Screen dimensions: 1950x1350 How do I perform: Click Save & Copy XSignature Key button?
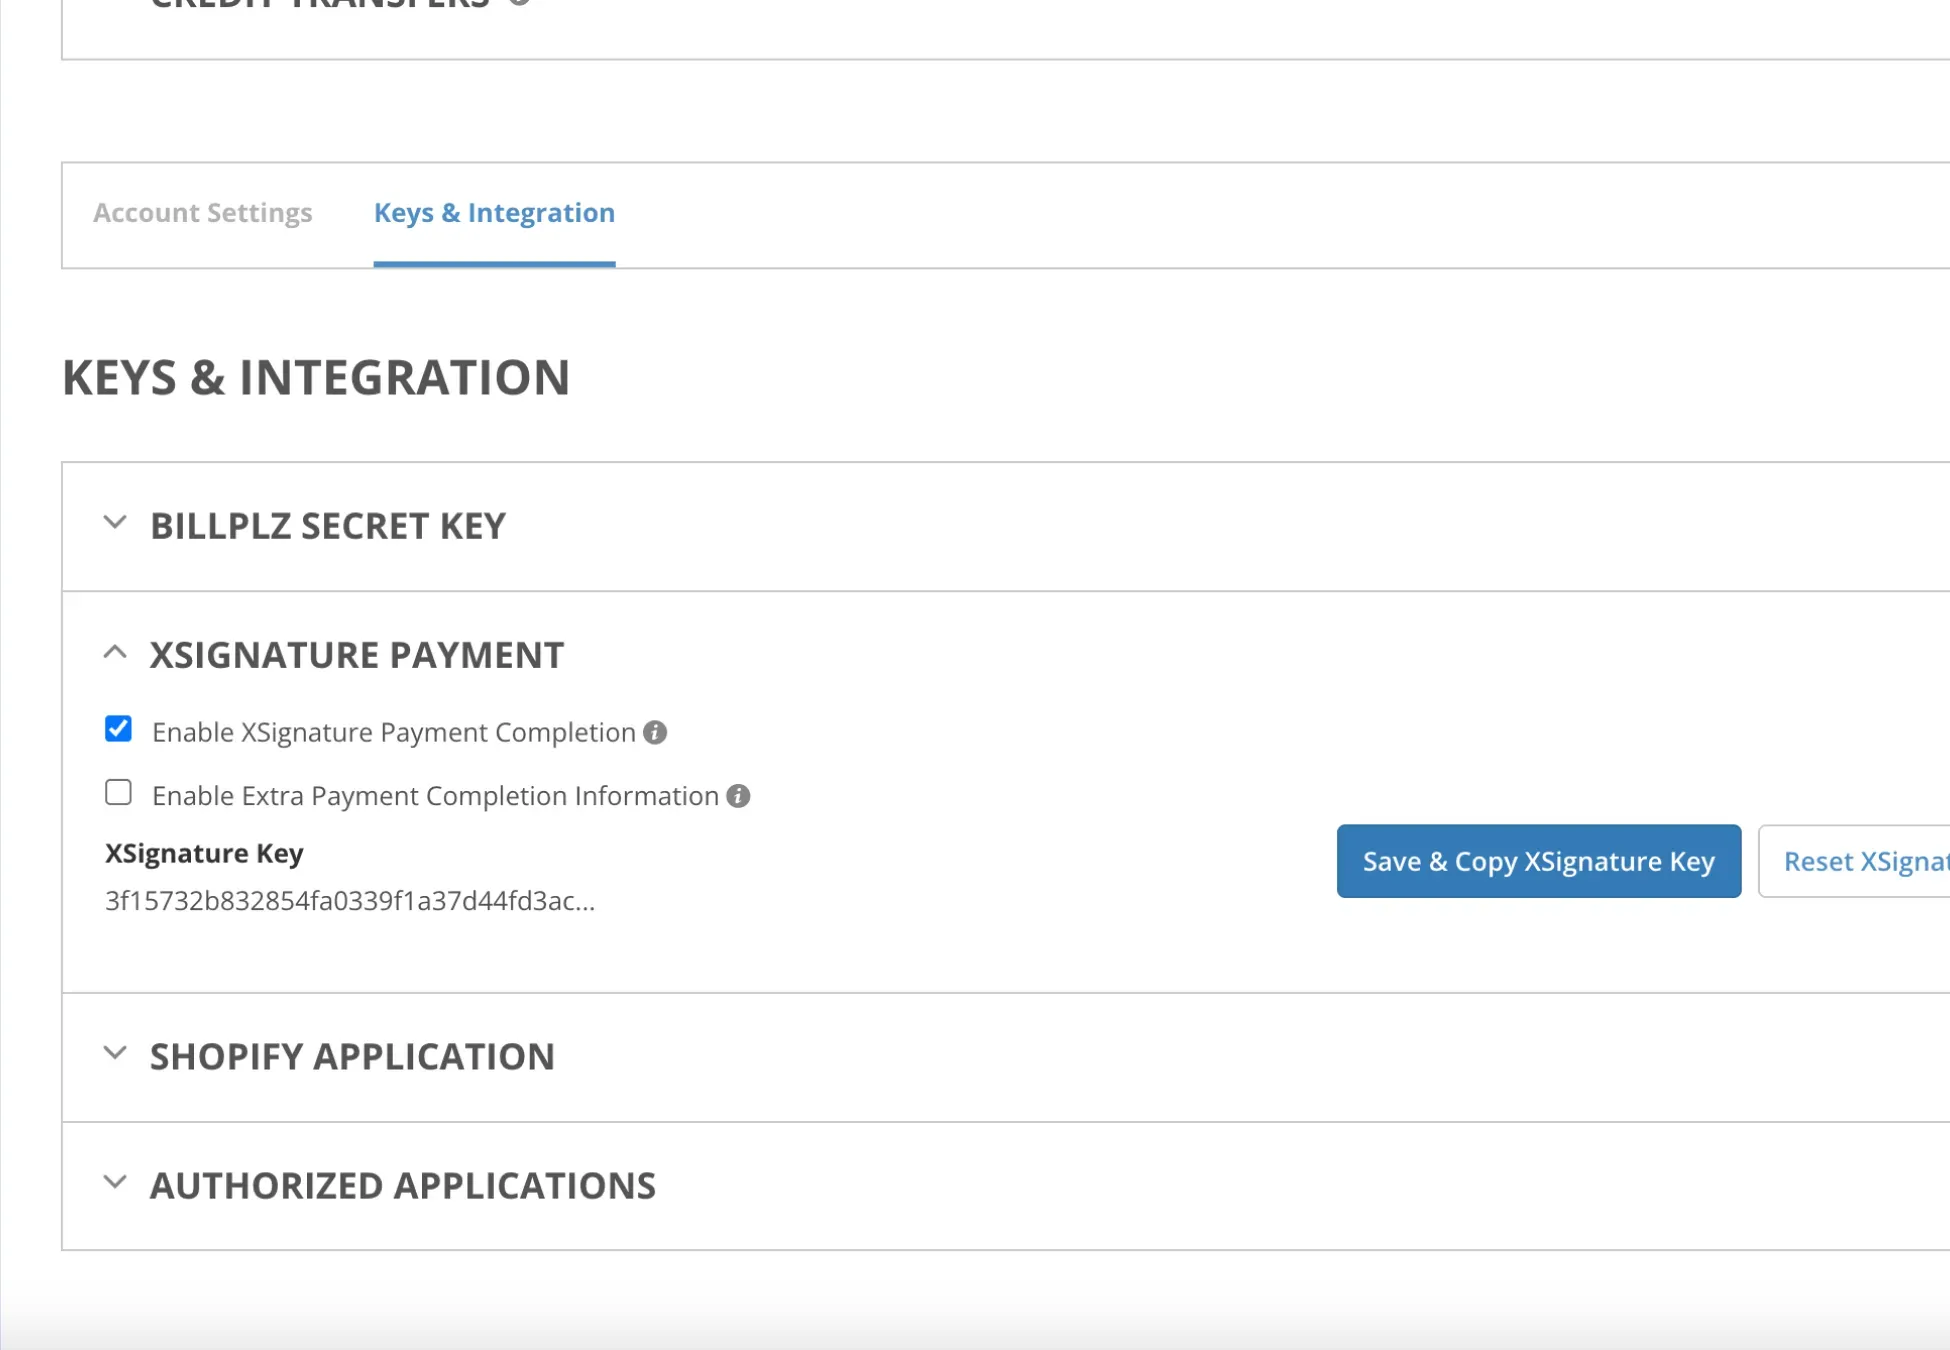point(1539,861)
